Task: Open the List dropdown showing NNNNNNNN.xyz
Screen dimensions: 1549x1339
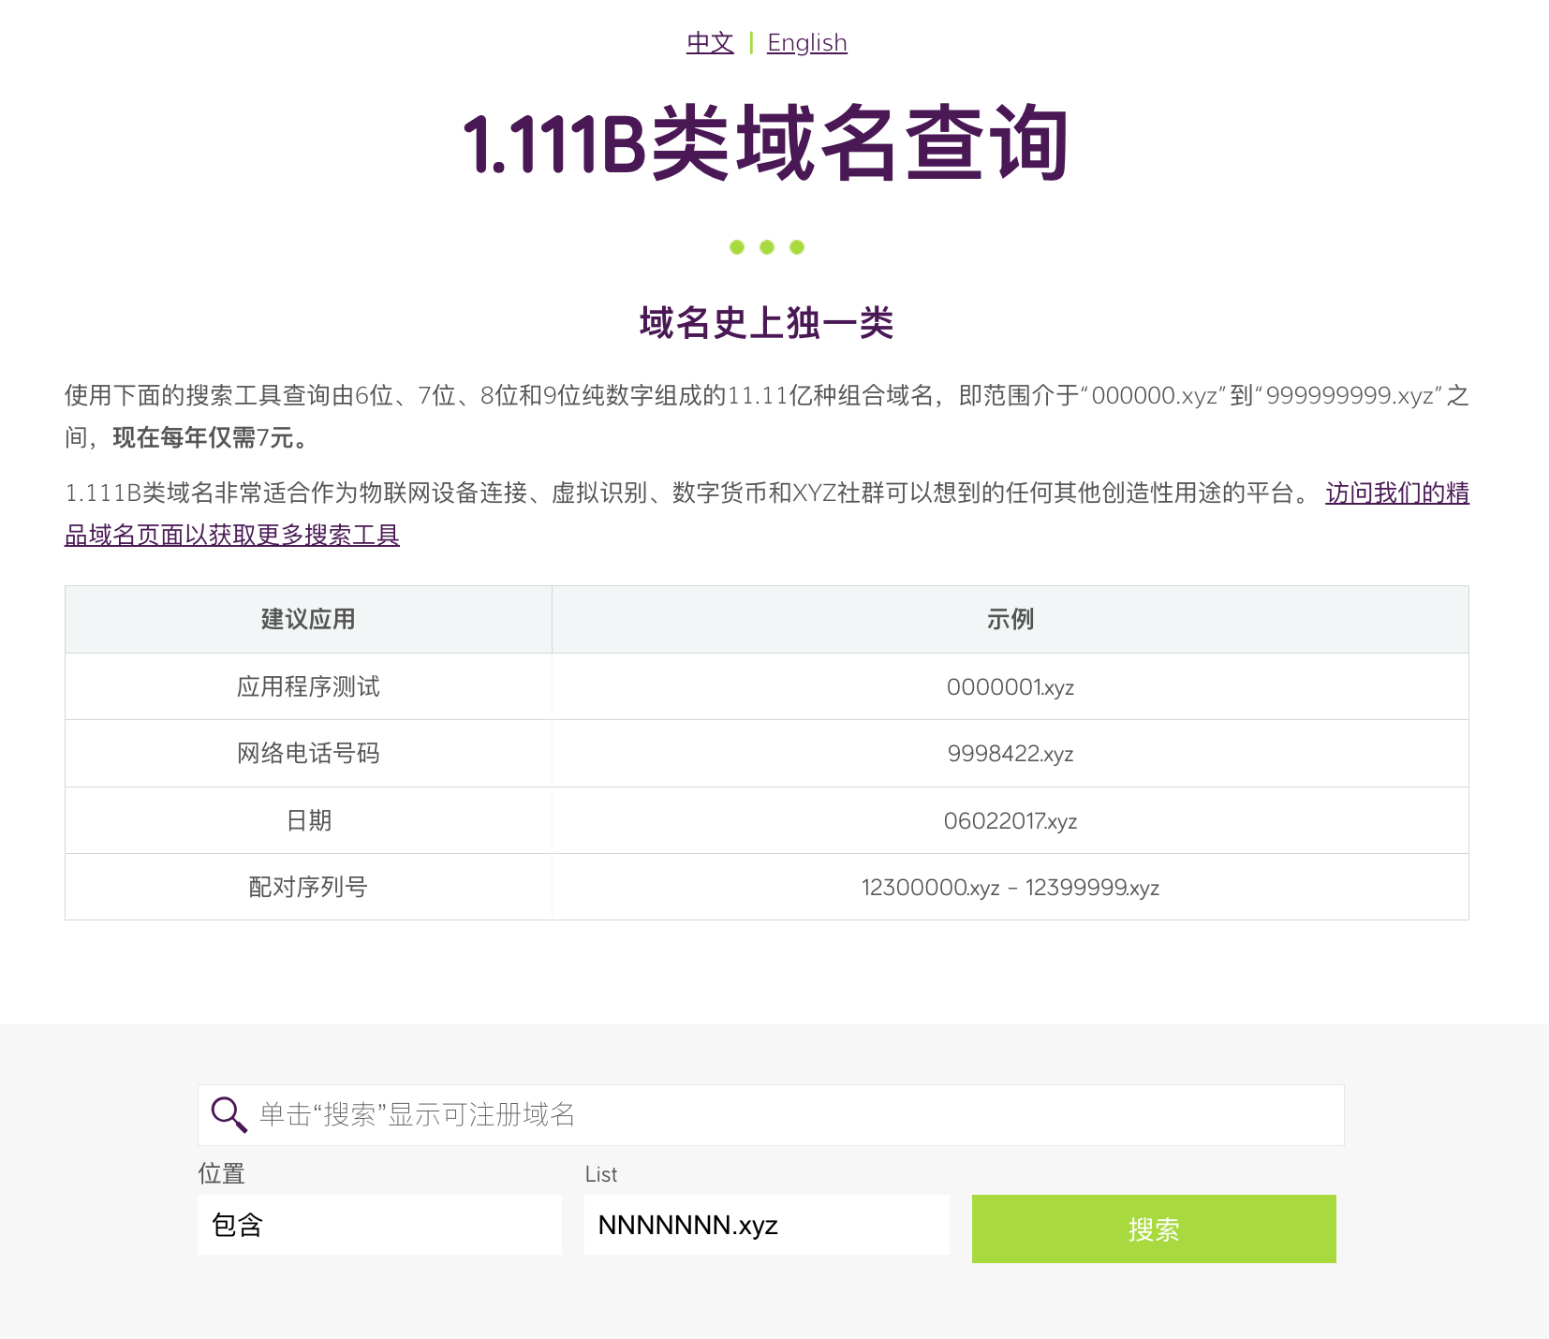Action: (x=766, y=1224)
